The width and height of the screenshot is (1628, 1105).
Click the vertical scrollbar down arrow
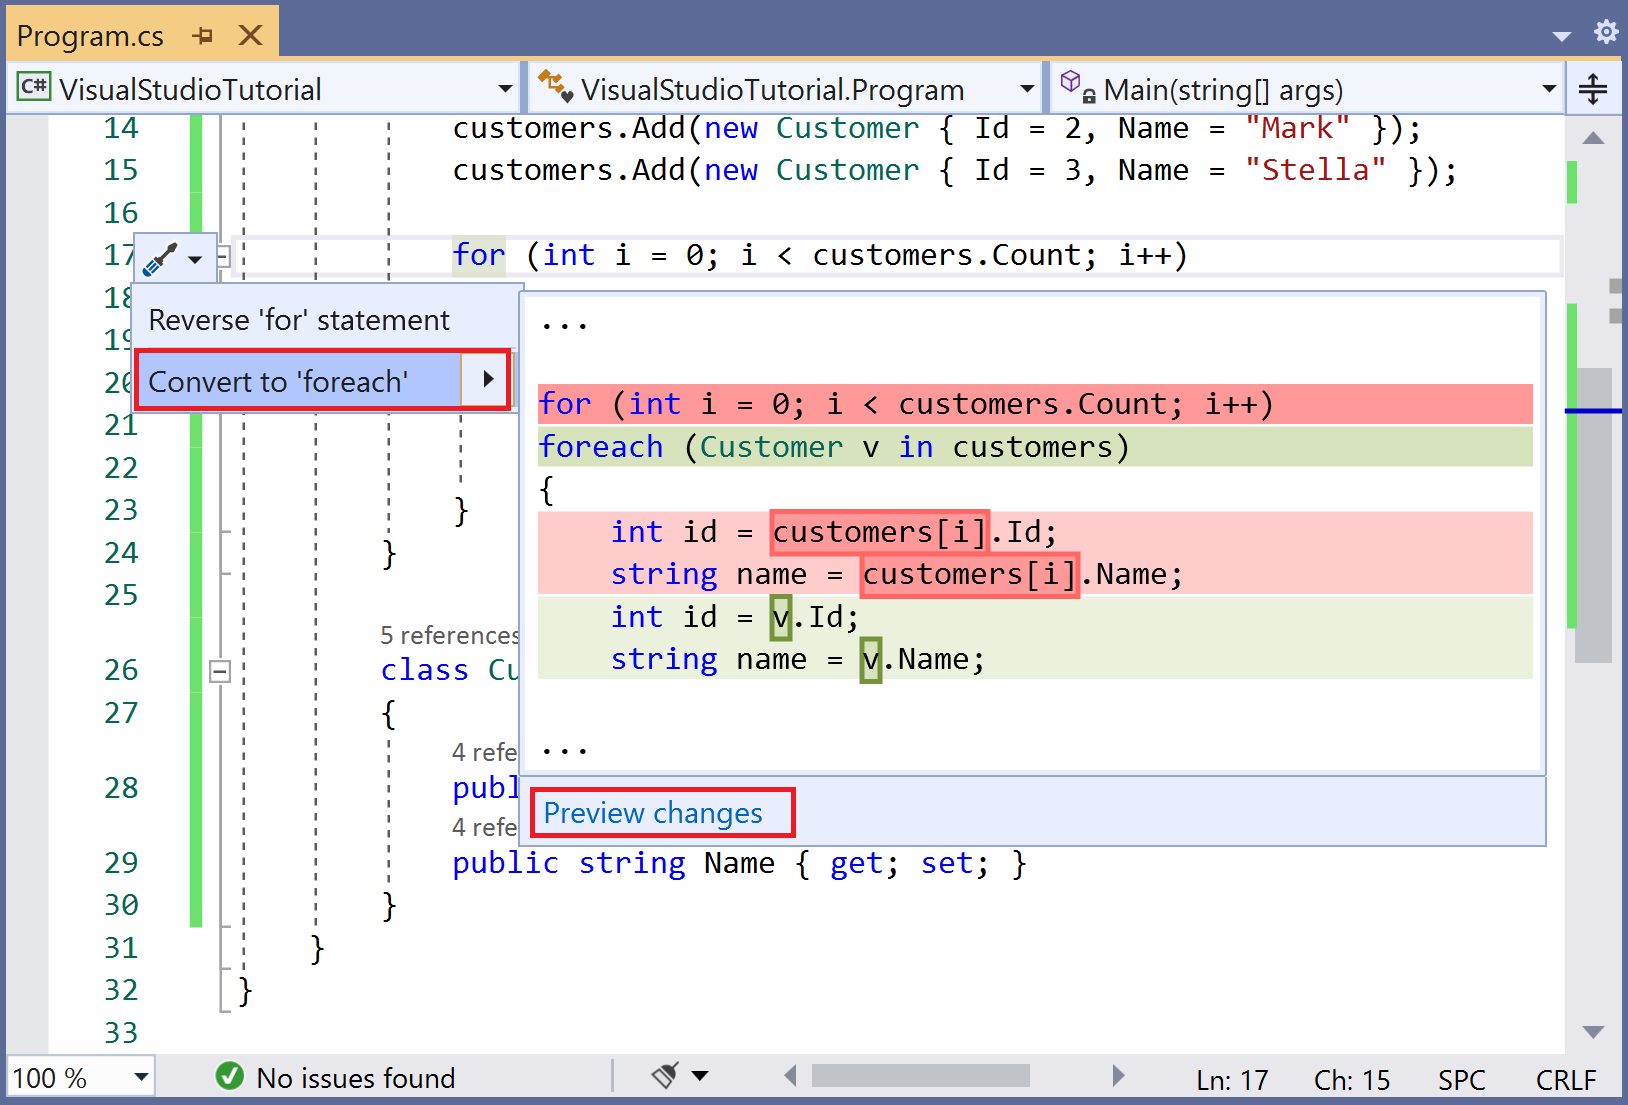pos(1593,1031)
